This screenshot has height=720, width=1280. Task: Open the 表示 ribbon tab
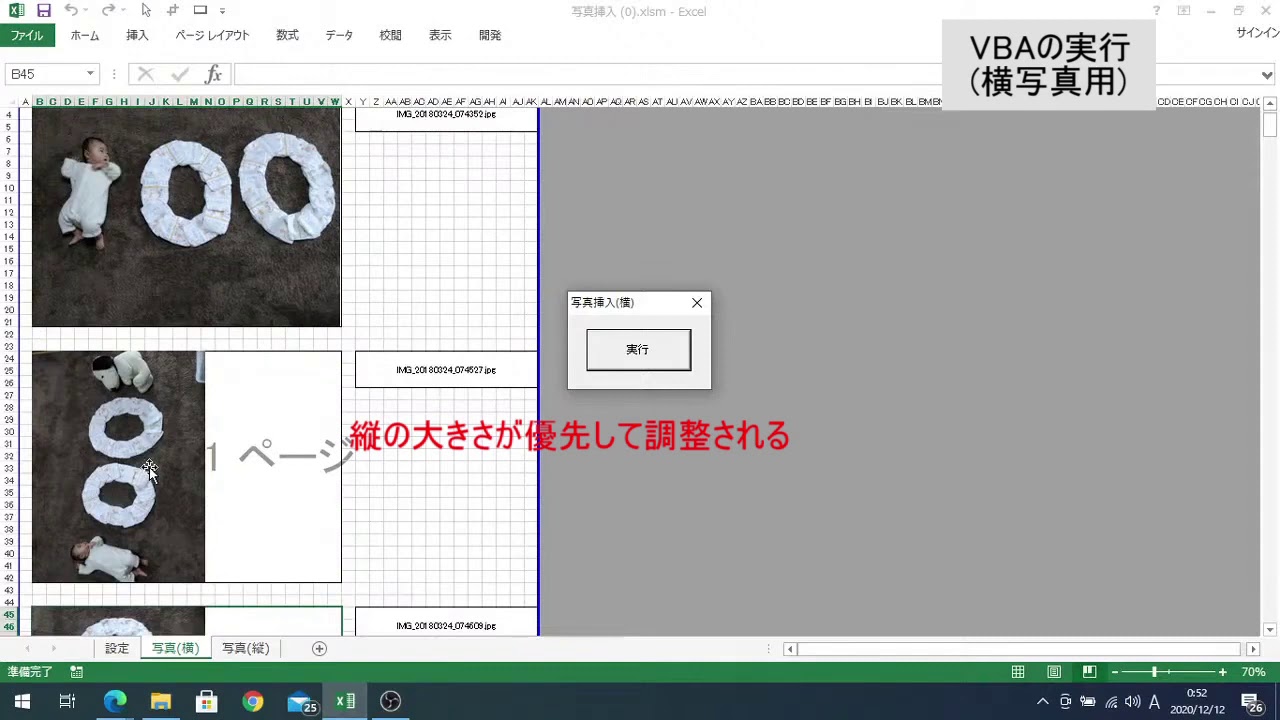[440, 35]
